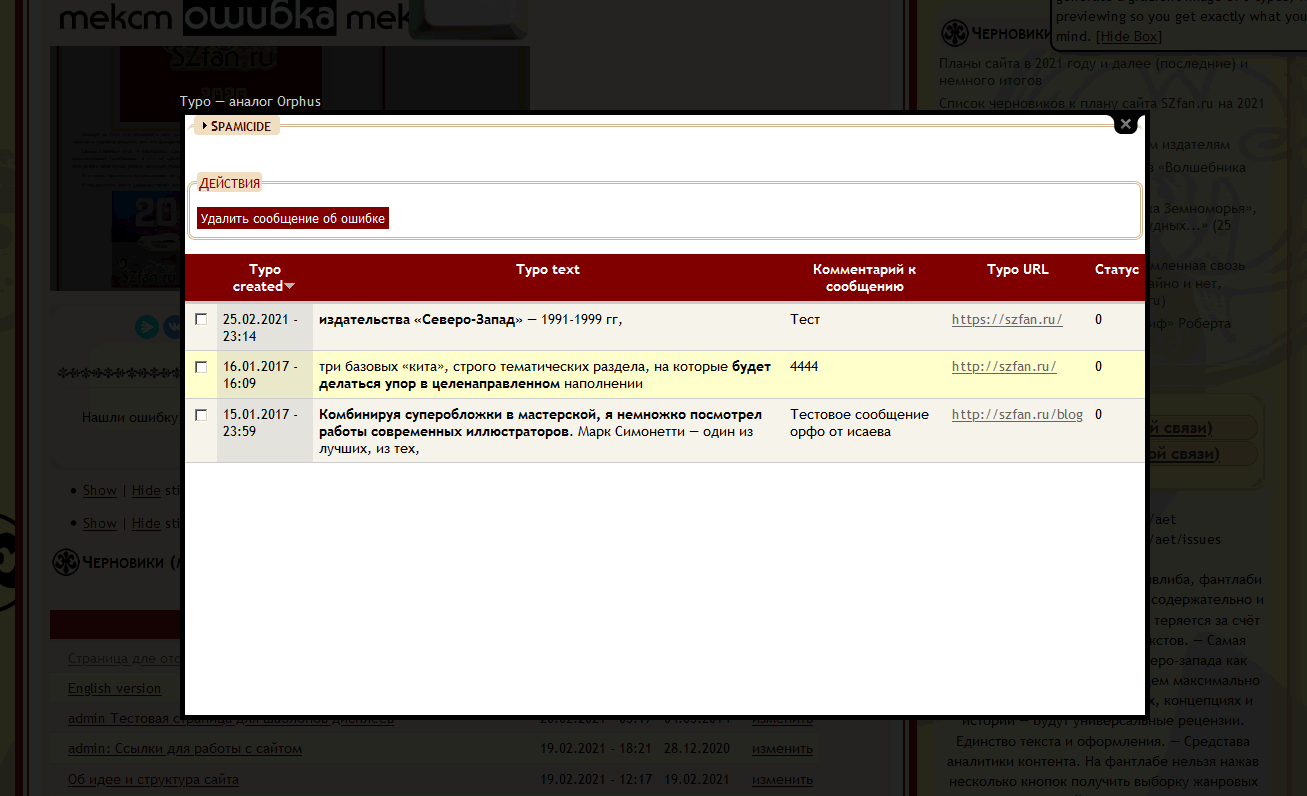This screenshot has width=1307, height=796.
Task: Tick checkbox for the 15.01.2017 typo row
Action: tap(201, 414)
